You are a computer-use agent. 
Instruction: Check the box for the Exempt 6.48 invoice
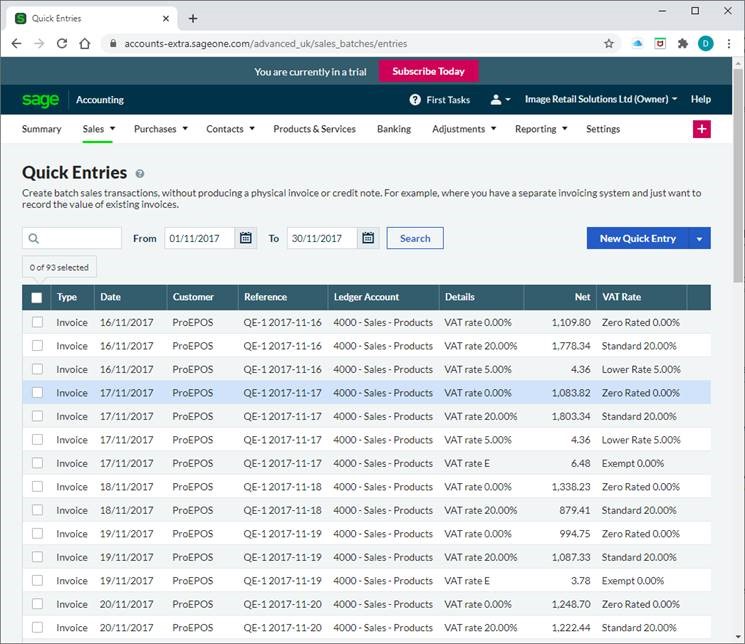click(37, 463)
